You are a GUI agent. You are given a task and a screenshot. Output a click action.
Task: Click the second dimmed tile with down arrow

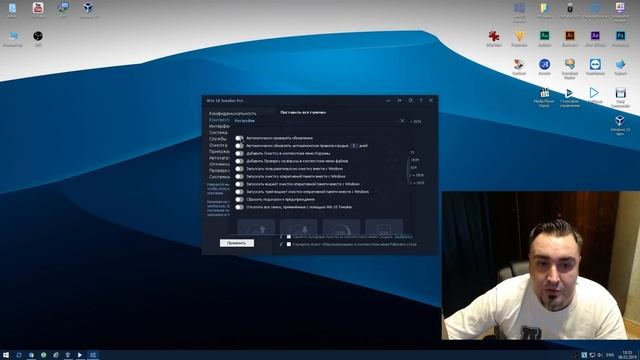point(299,228)
